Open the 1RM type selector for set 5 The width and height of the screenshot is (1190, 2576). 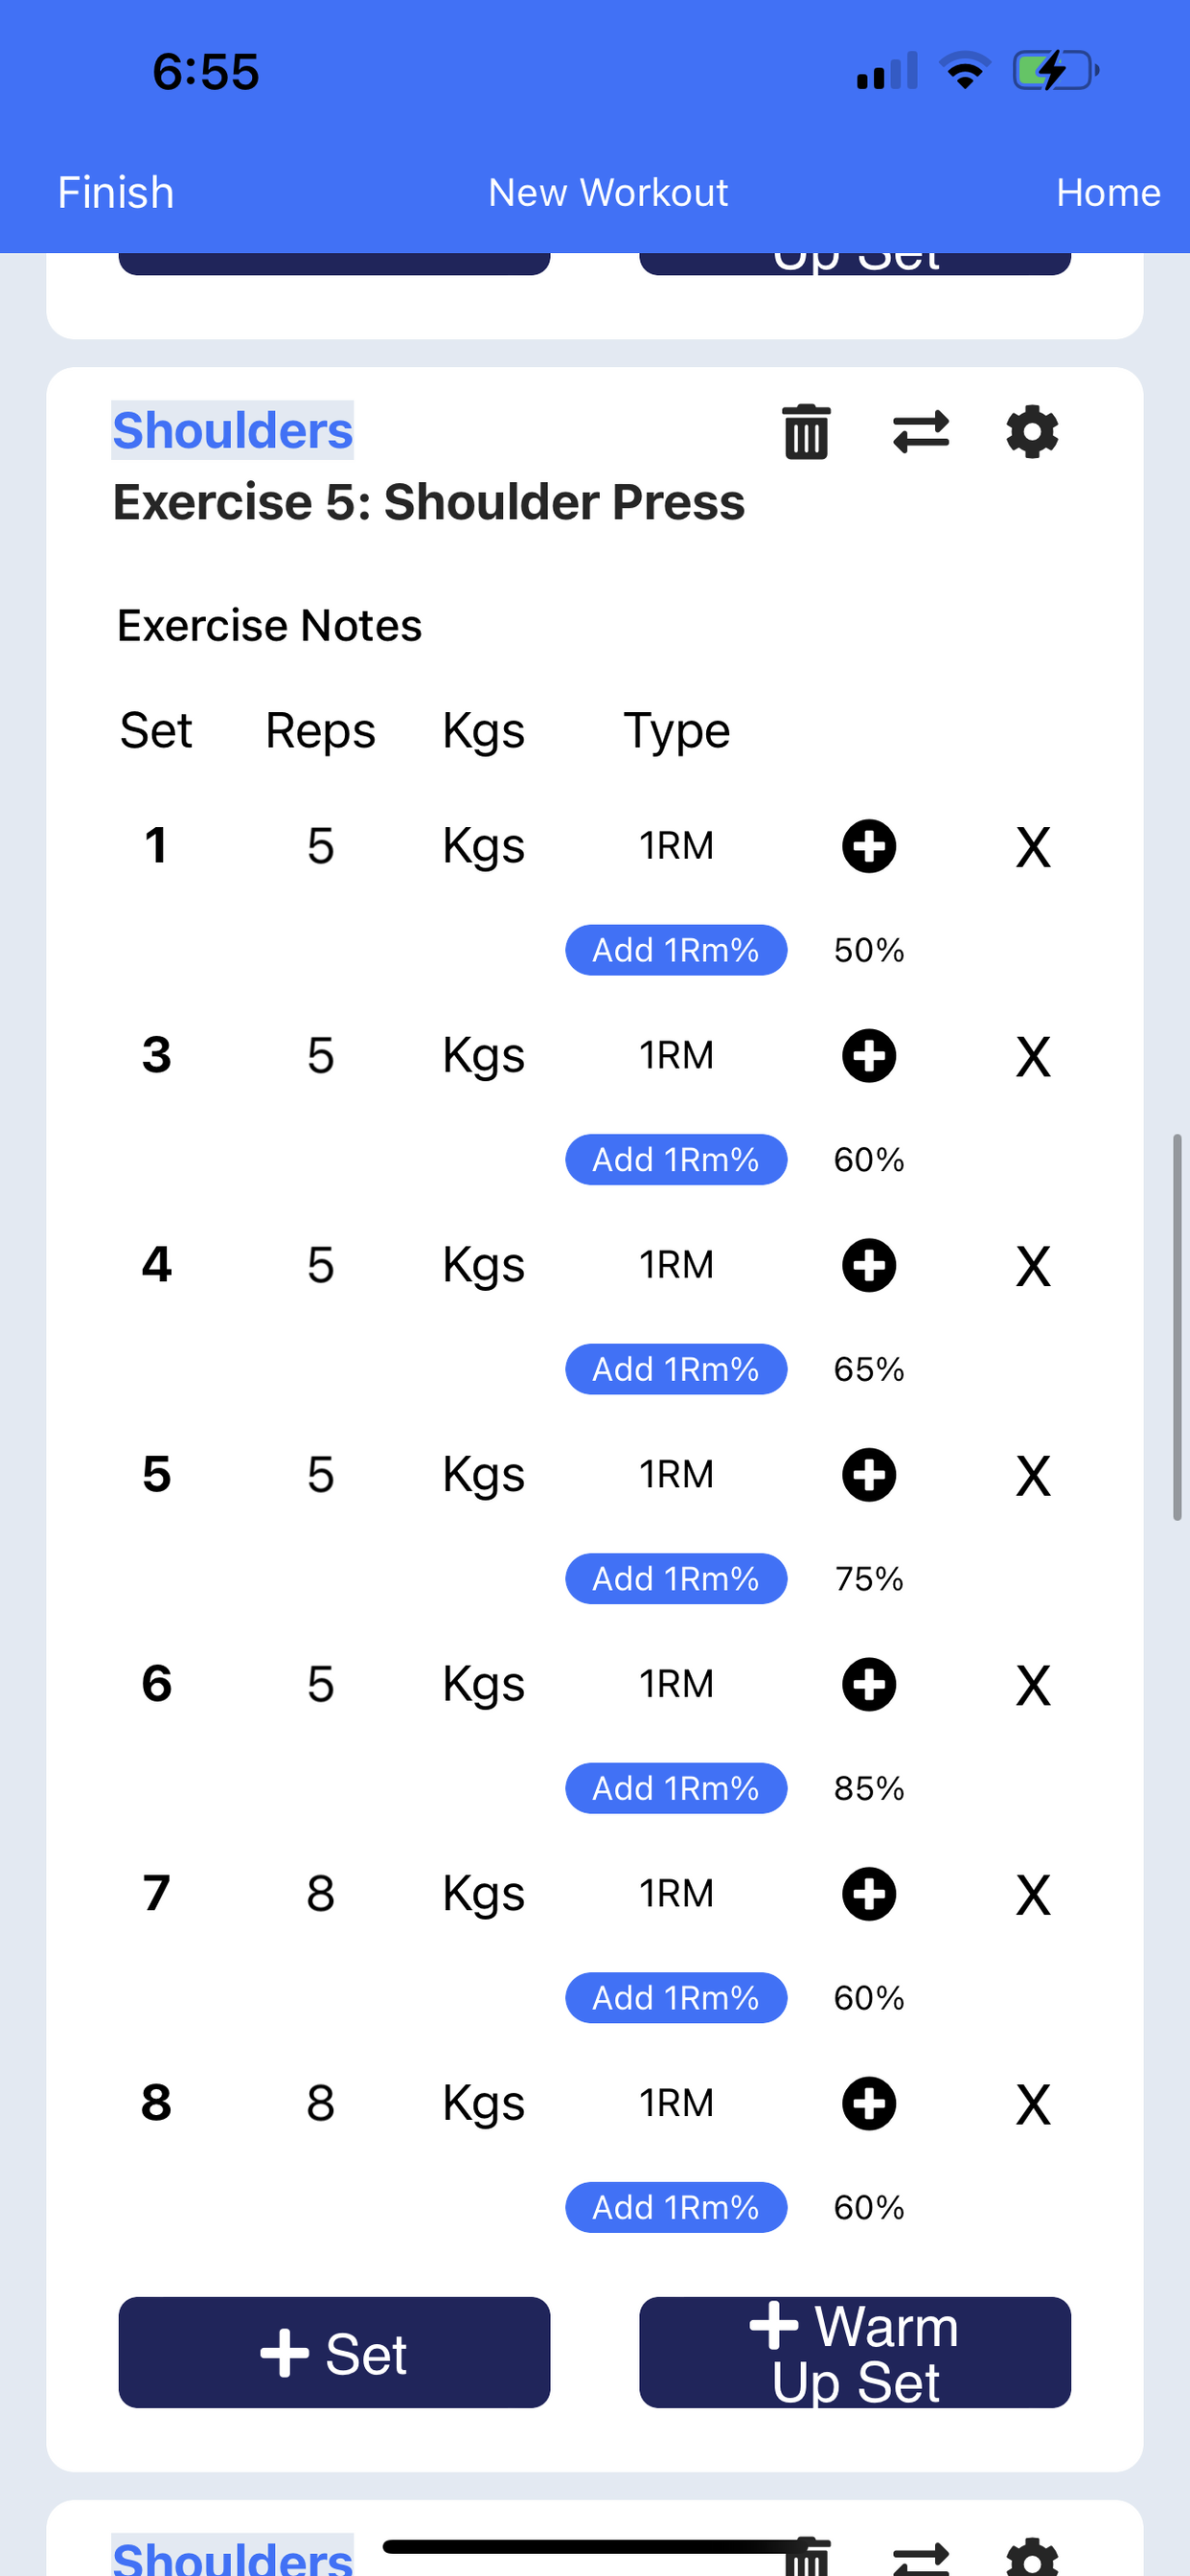677,1474
